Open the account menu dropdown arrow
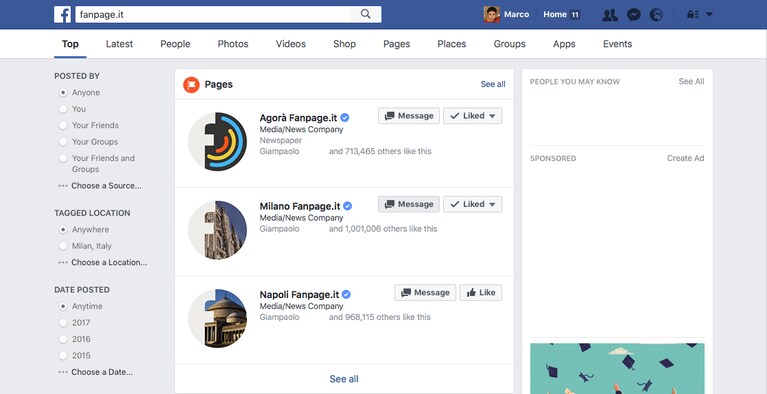The height and width of the screenshot is (394, 767). [709, 15]
